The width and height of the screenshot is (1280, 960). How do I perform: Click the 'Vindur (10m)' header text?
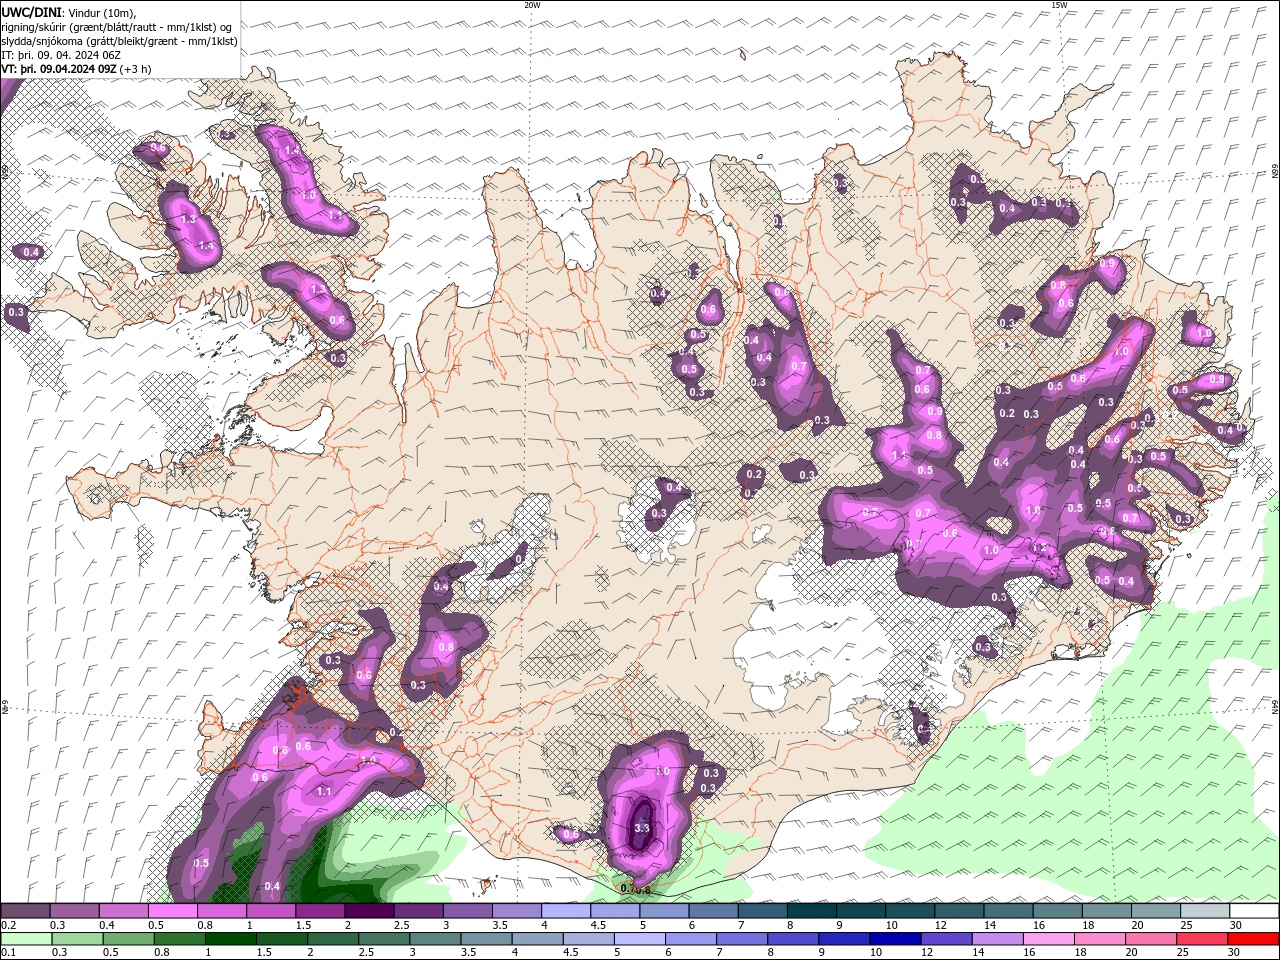click(x=100, y=12)
